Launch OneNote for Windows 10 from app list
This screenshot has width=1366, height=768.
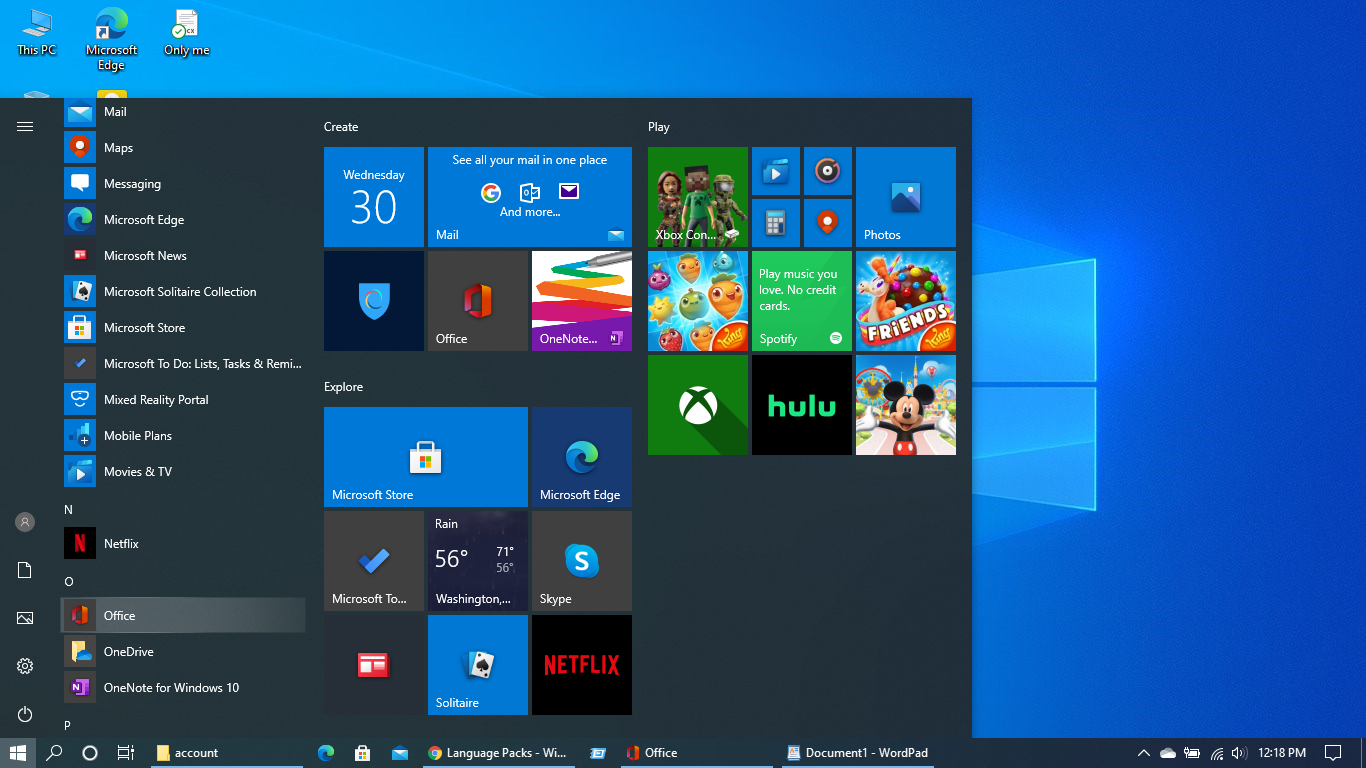[x=184, y=688]
